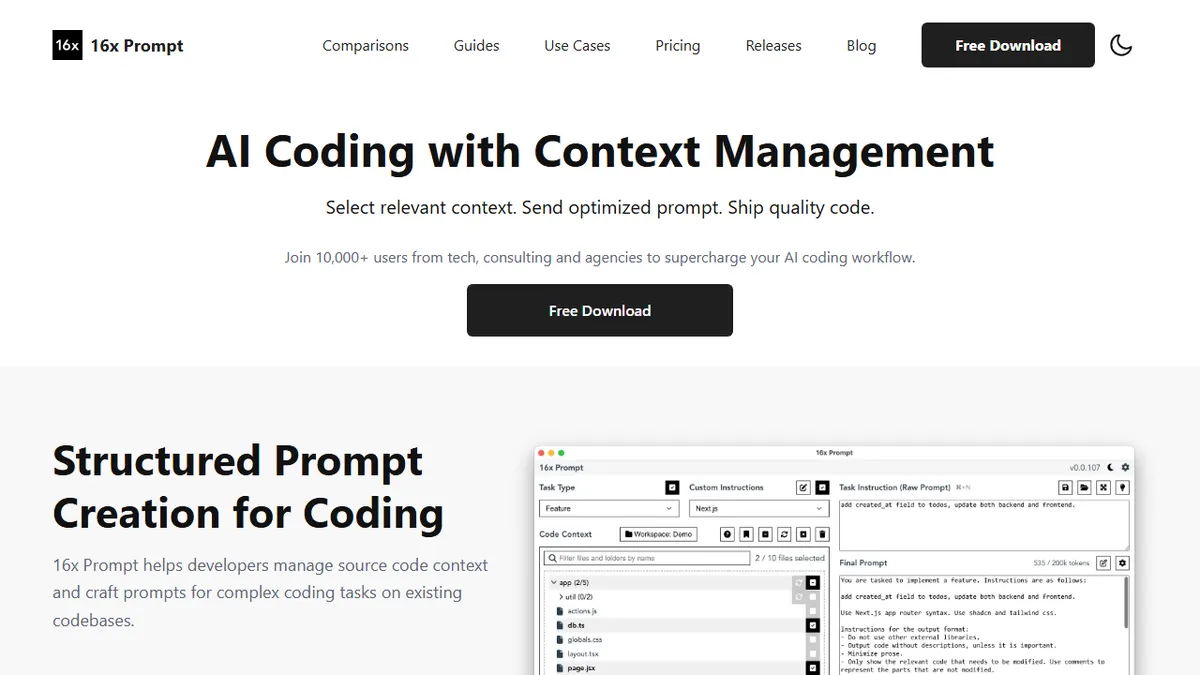Toggle the Task Type checkbox

coord(672,488)
